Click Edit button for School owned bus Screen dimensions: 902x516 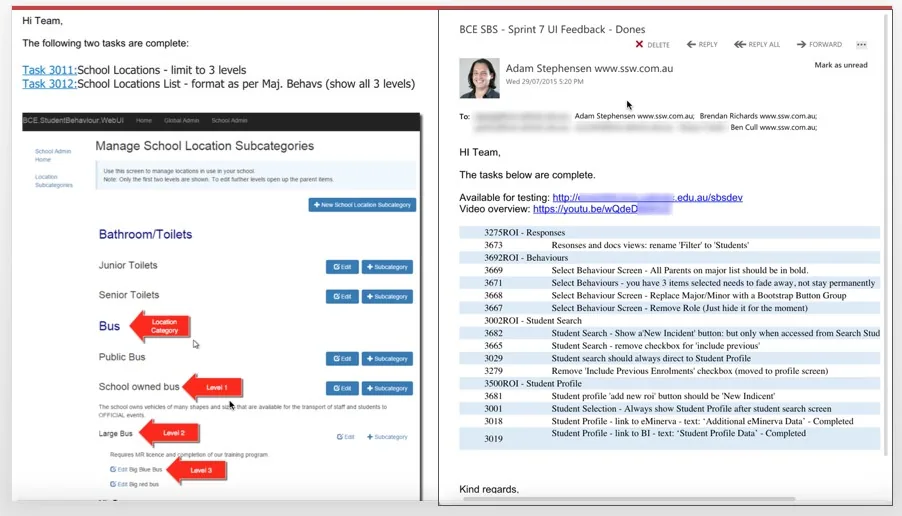point(342,388)
